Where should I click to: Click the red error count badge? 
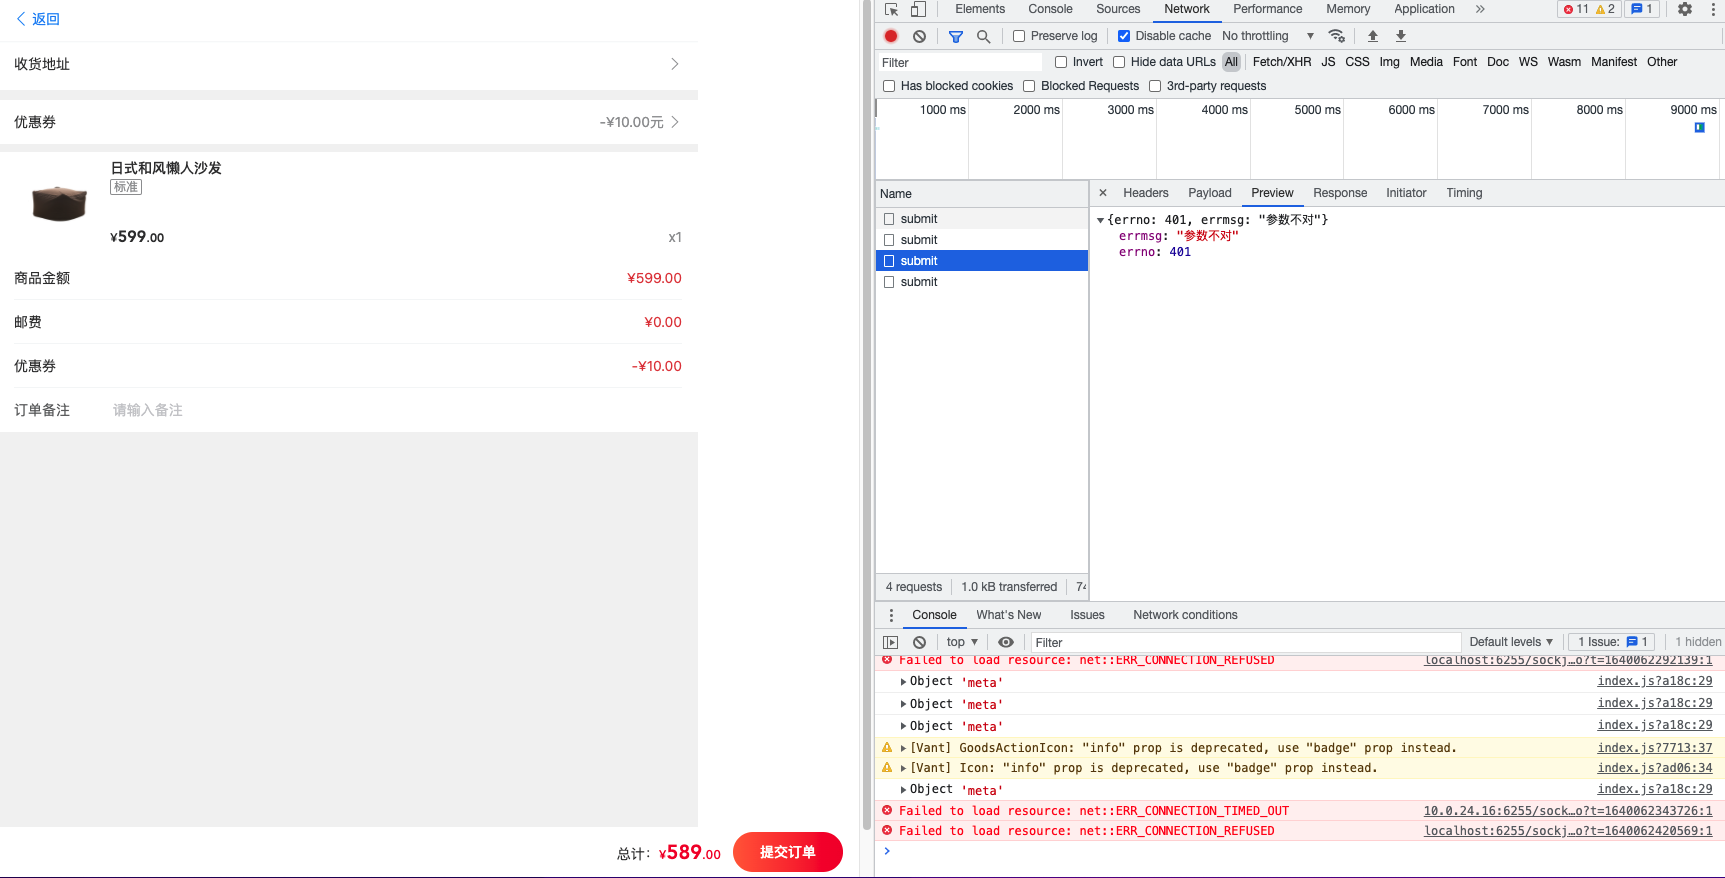[1577, 9]
